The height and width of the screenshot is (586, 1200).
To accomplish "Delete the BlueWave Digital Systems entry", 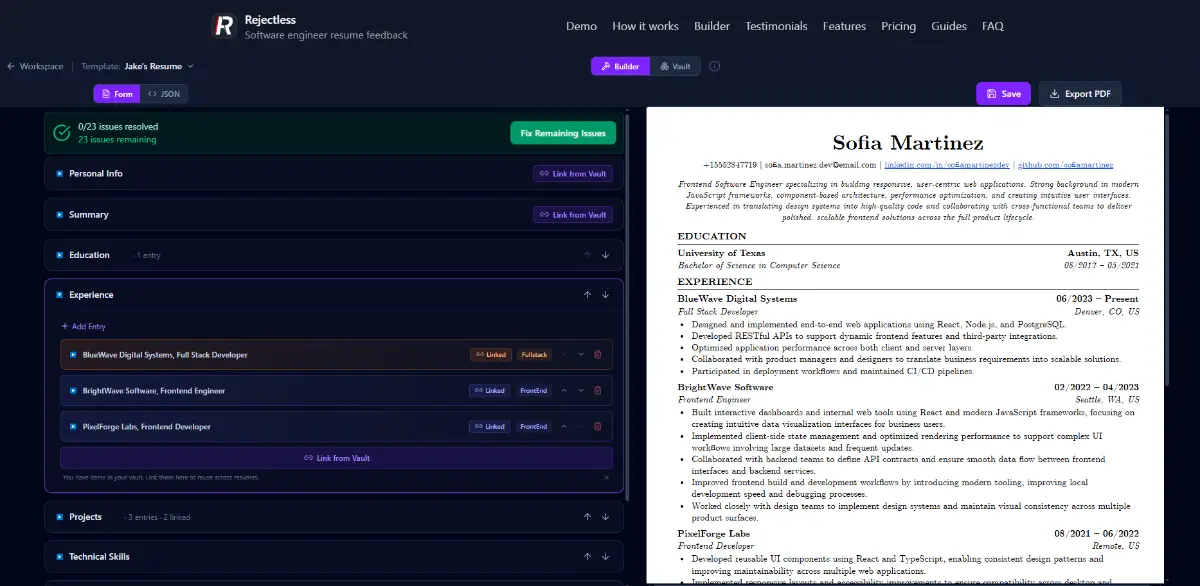I will 598,355.
